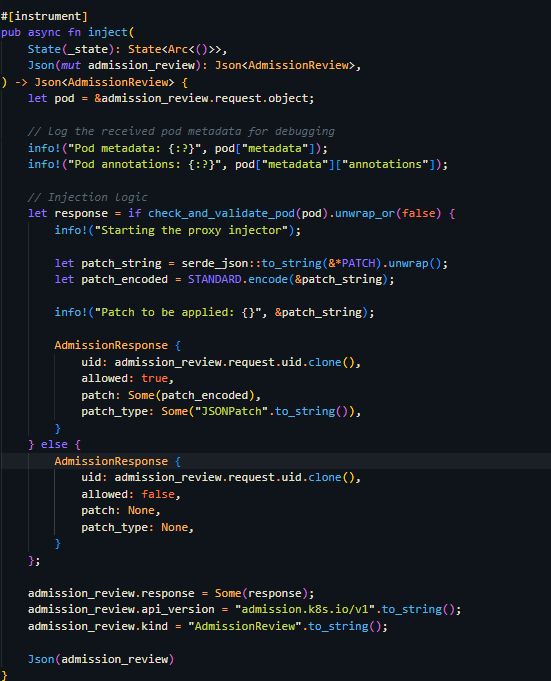Image resolution: width=551 pixels, height=681 pixels.
Task: Click the "JSONPatch" string literal
Action: 231,411
